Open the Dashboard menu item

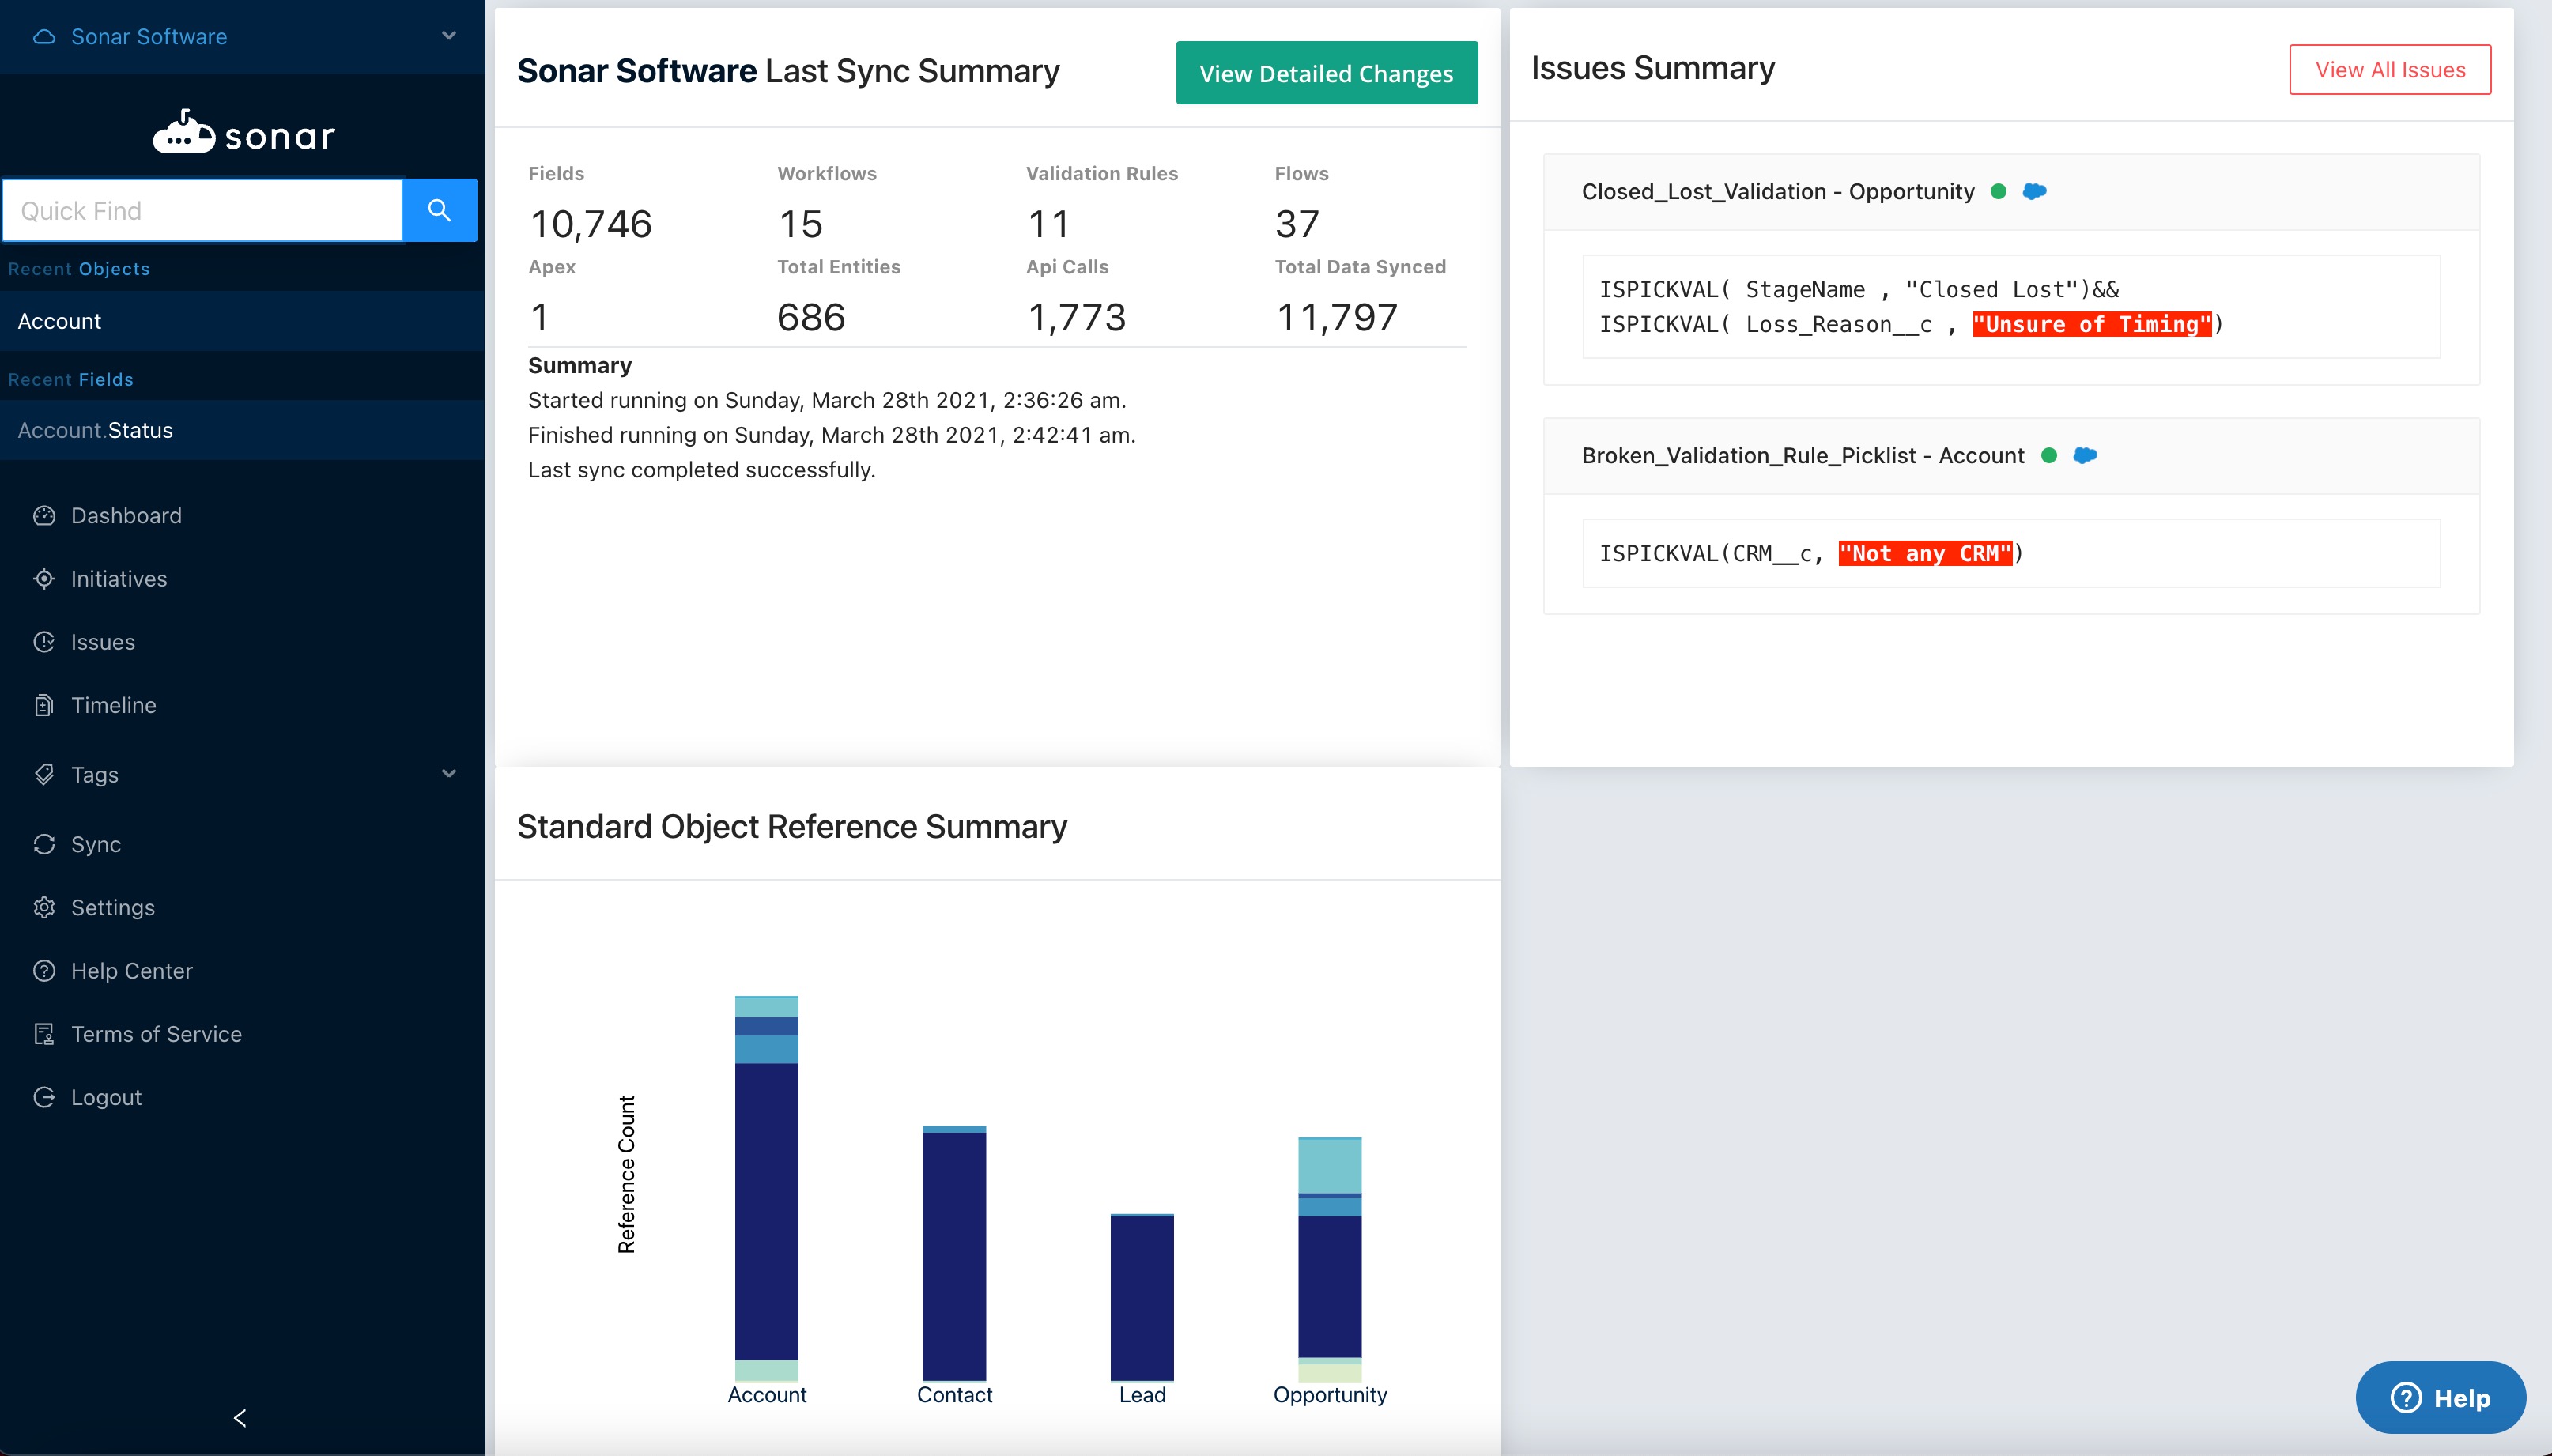click(126, 515)
